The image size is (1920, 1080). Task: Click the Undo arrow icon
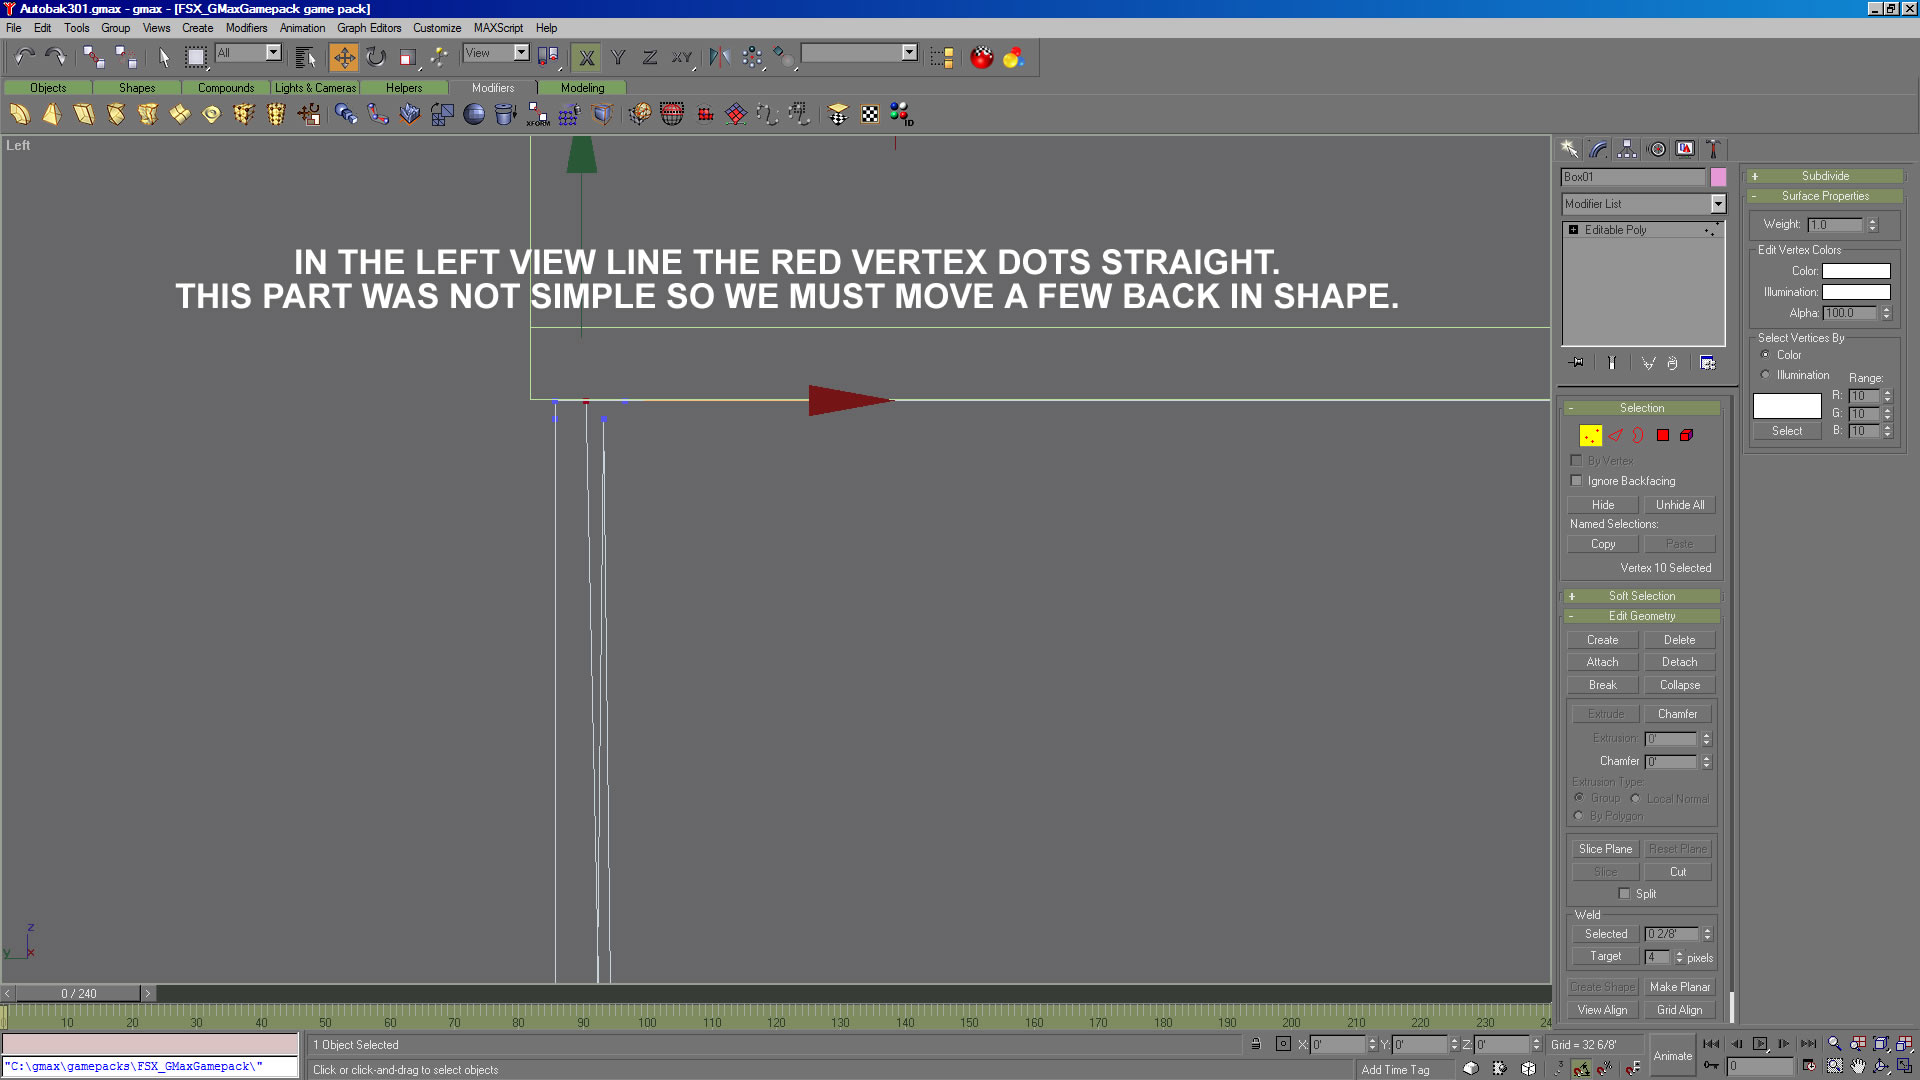(24, 57)
